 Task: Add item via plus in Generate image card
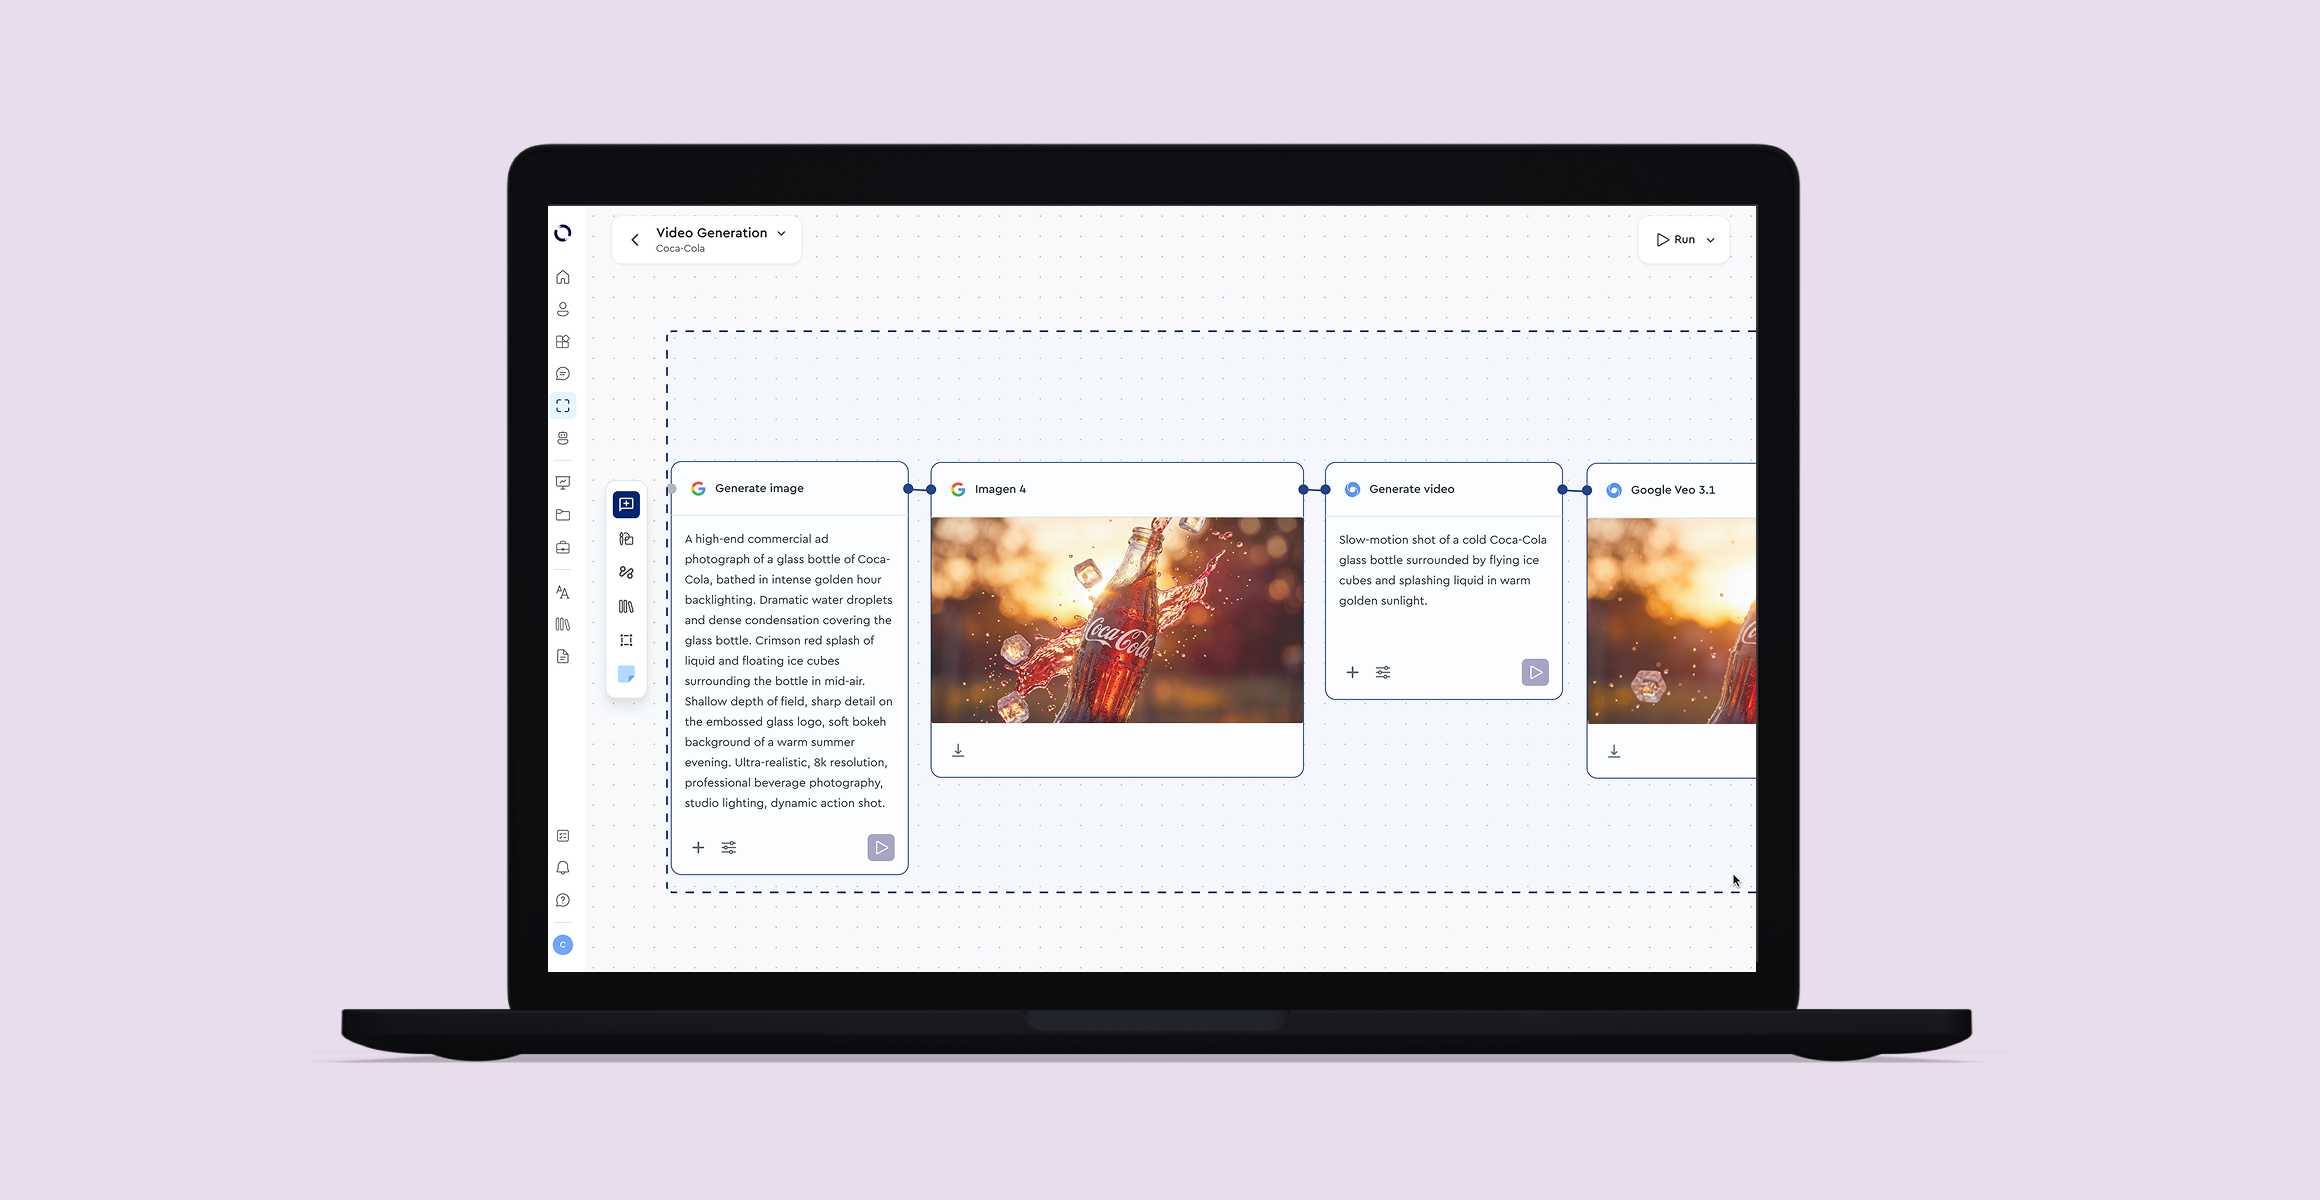pyautogui.click(x=698, y=848)
